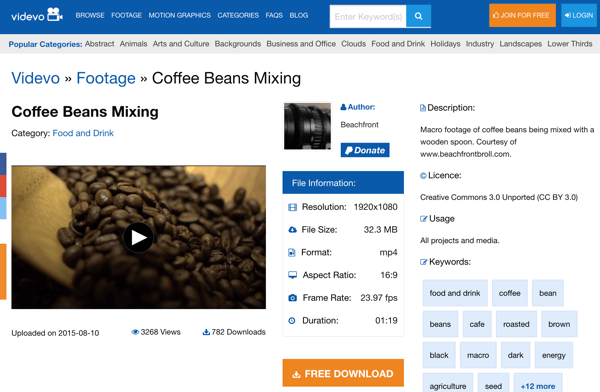Click the eye icon beside Views
The image size is (600, 392).
[x=135, y=332]
